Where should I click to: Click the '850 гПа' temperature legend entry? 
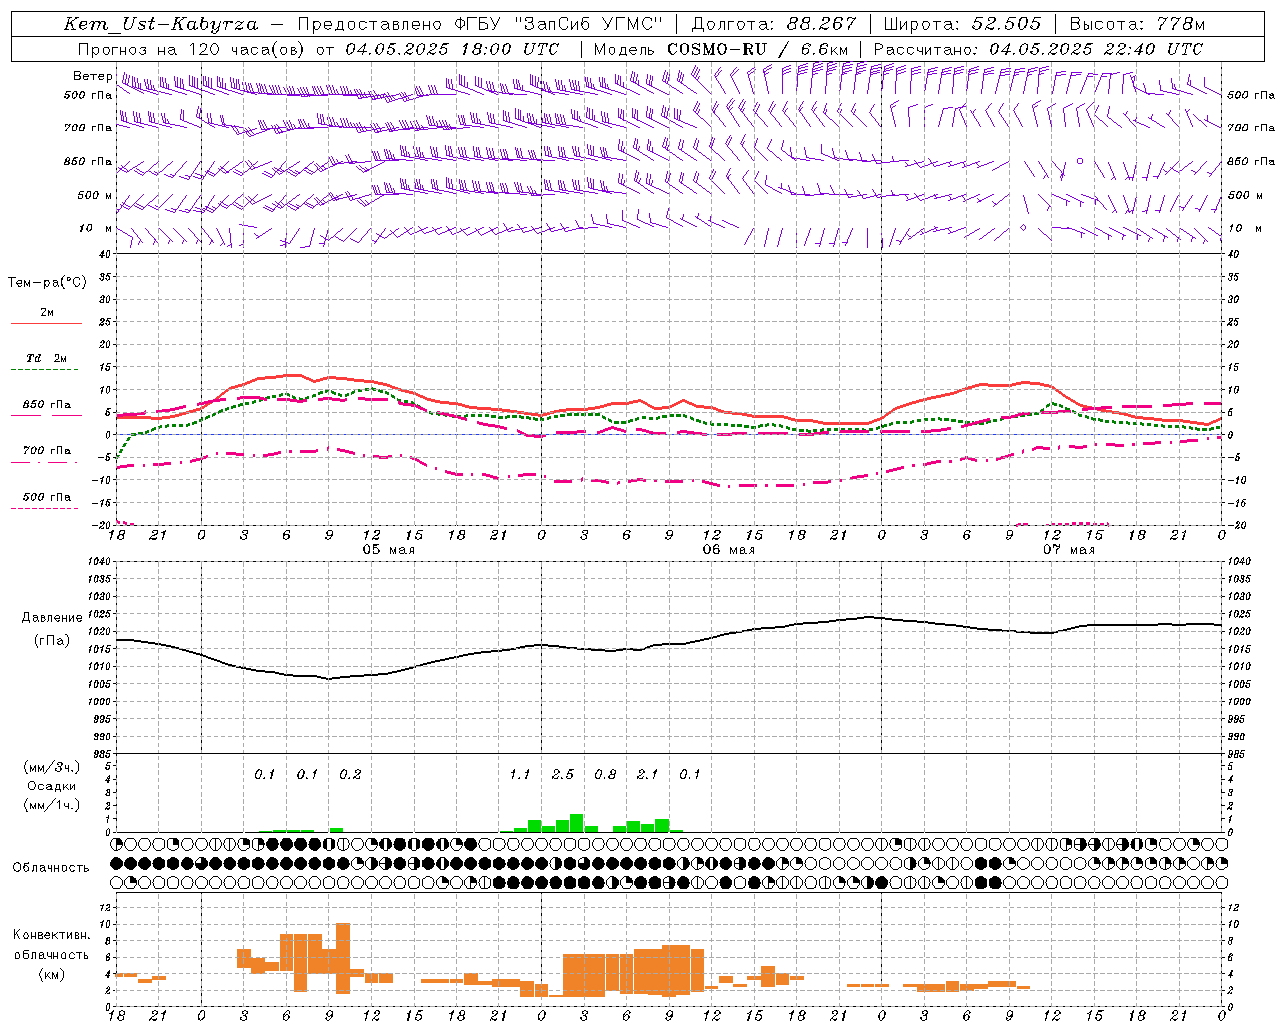(47, 405)
